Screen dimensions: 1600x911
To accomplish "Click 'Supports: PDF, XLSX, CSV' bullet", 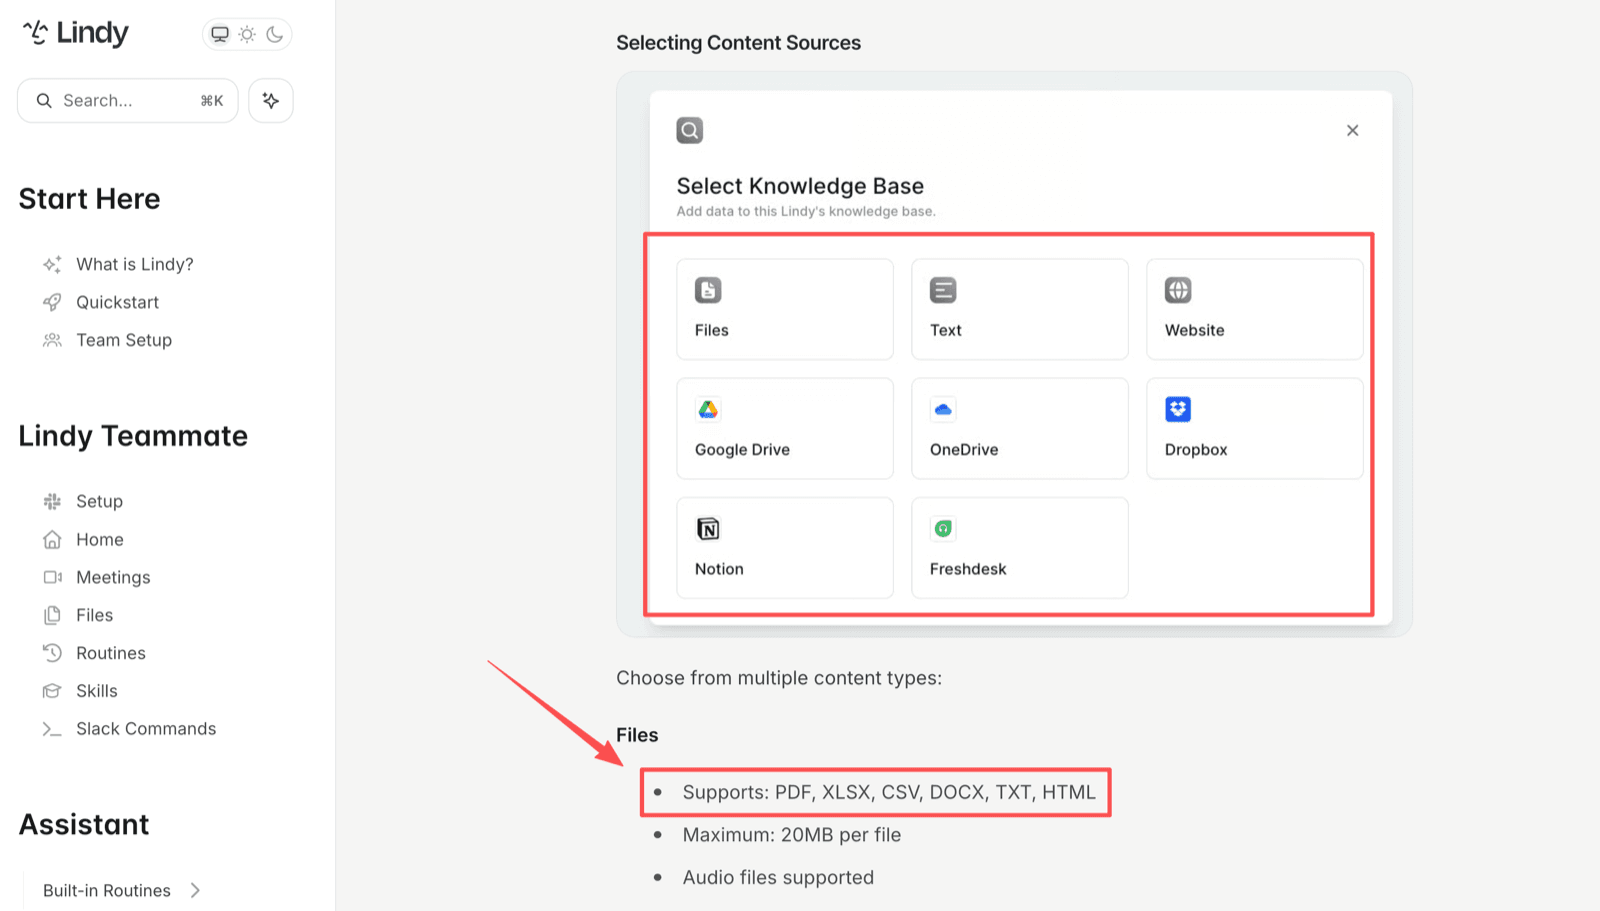I will pyautogui.click(x=889, y=792).
